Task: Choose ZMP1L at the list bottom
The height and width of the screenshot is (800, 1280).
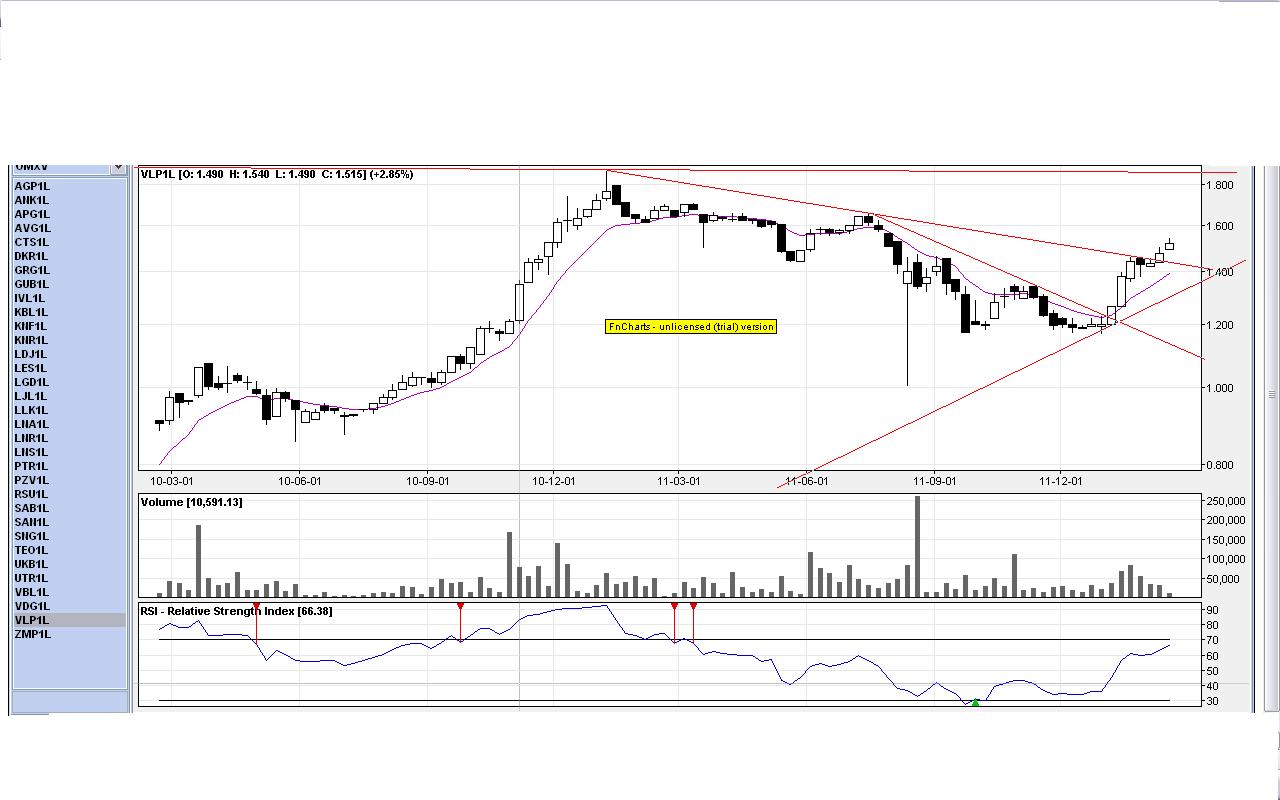Action: 32,634
